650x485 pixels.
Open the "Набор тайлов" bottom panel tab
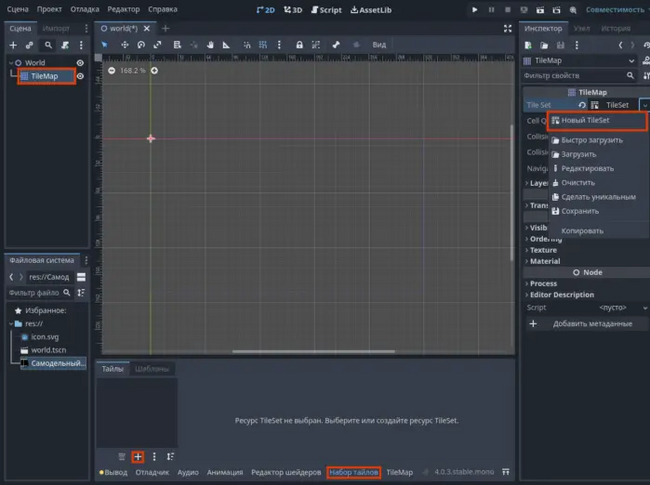tap(353, 471)
